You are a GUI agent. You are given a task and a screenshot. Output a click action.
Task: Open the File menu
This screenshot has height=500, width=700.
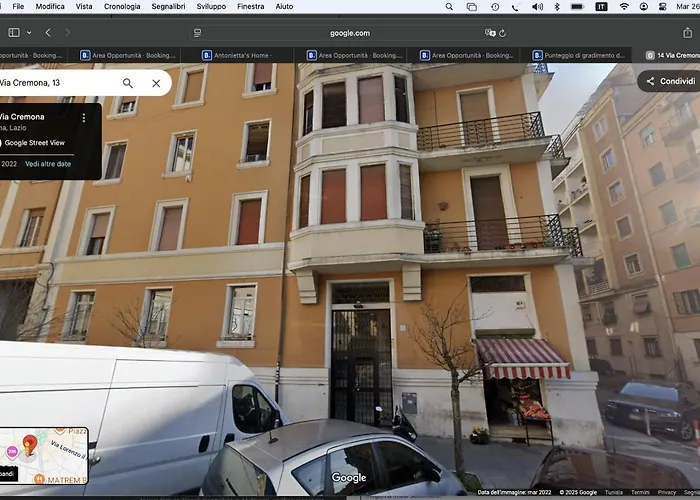(x=18, y=6)
